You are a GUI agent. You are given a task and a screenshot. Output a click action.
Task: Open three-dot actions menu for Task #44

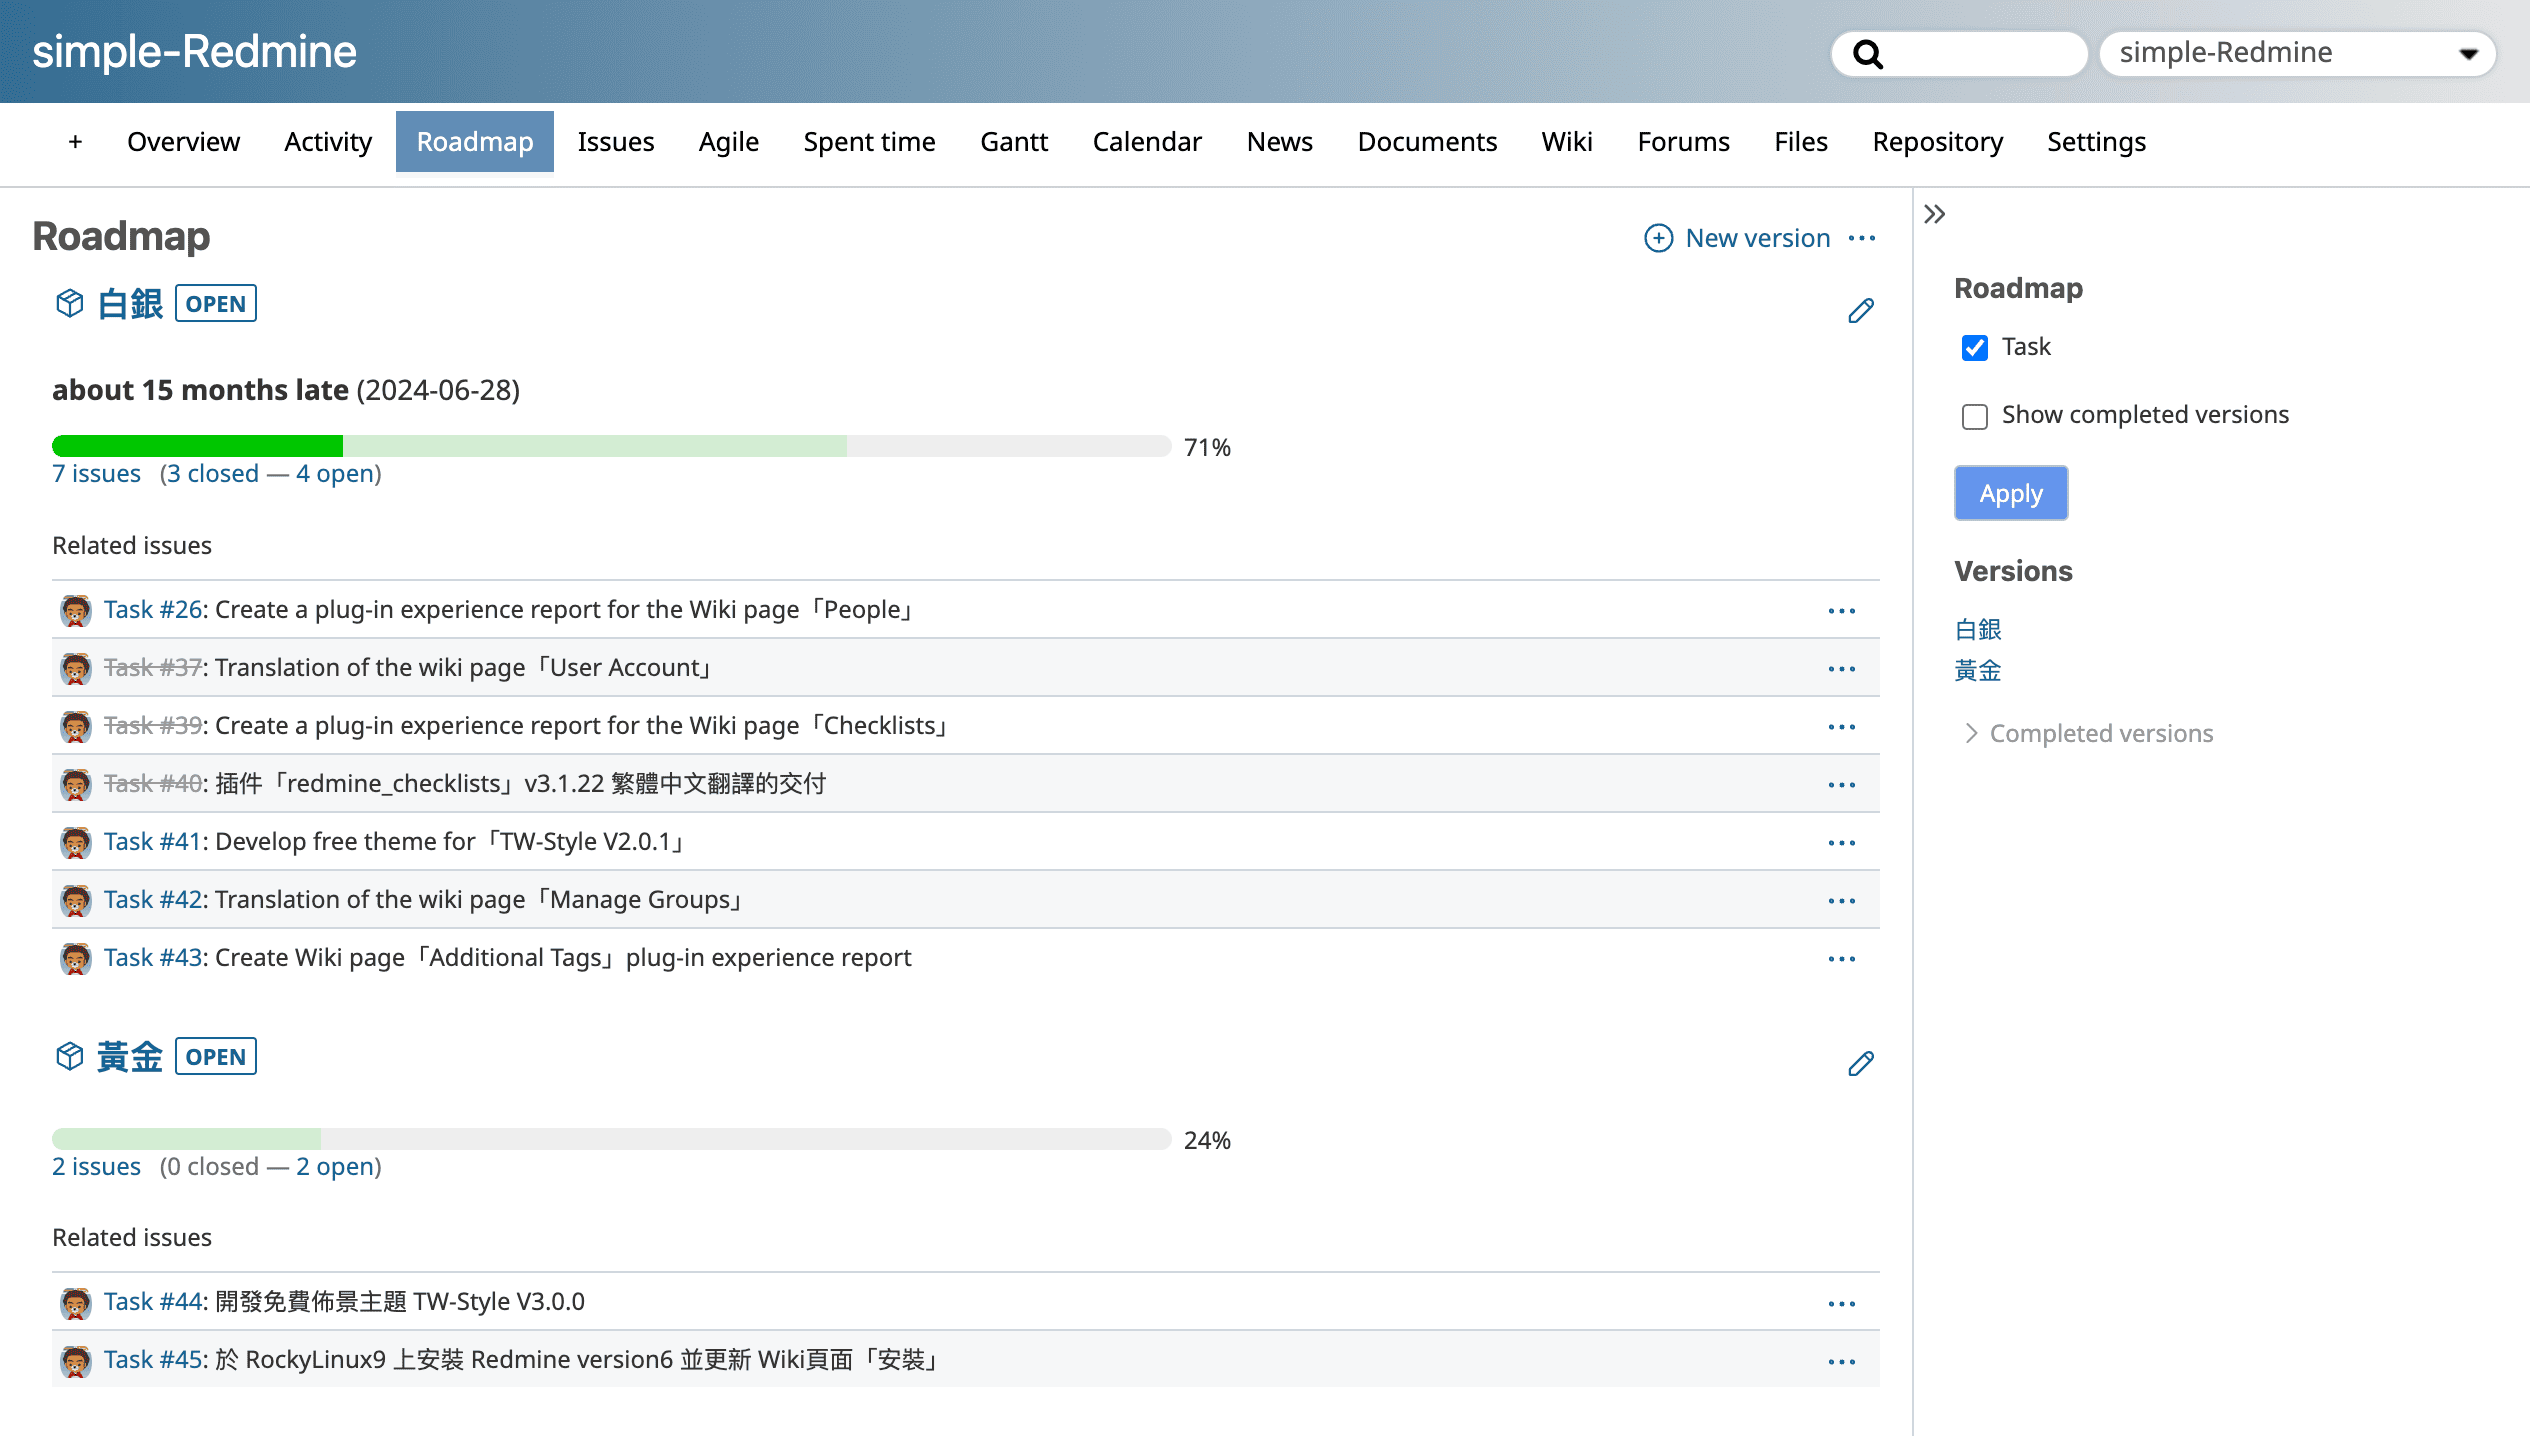click(x=1841, y=1303)
